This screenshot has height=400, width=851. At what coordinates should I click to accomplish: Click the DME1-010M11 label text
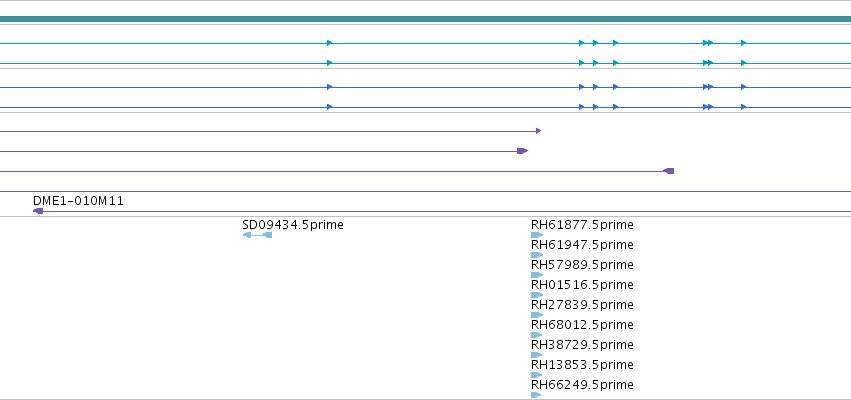click(78, 201)
